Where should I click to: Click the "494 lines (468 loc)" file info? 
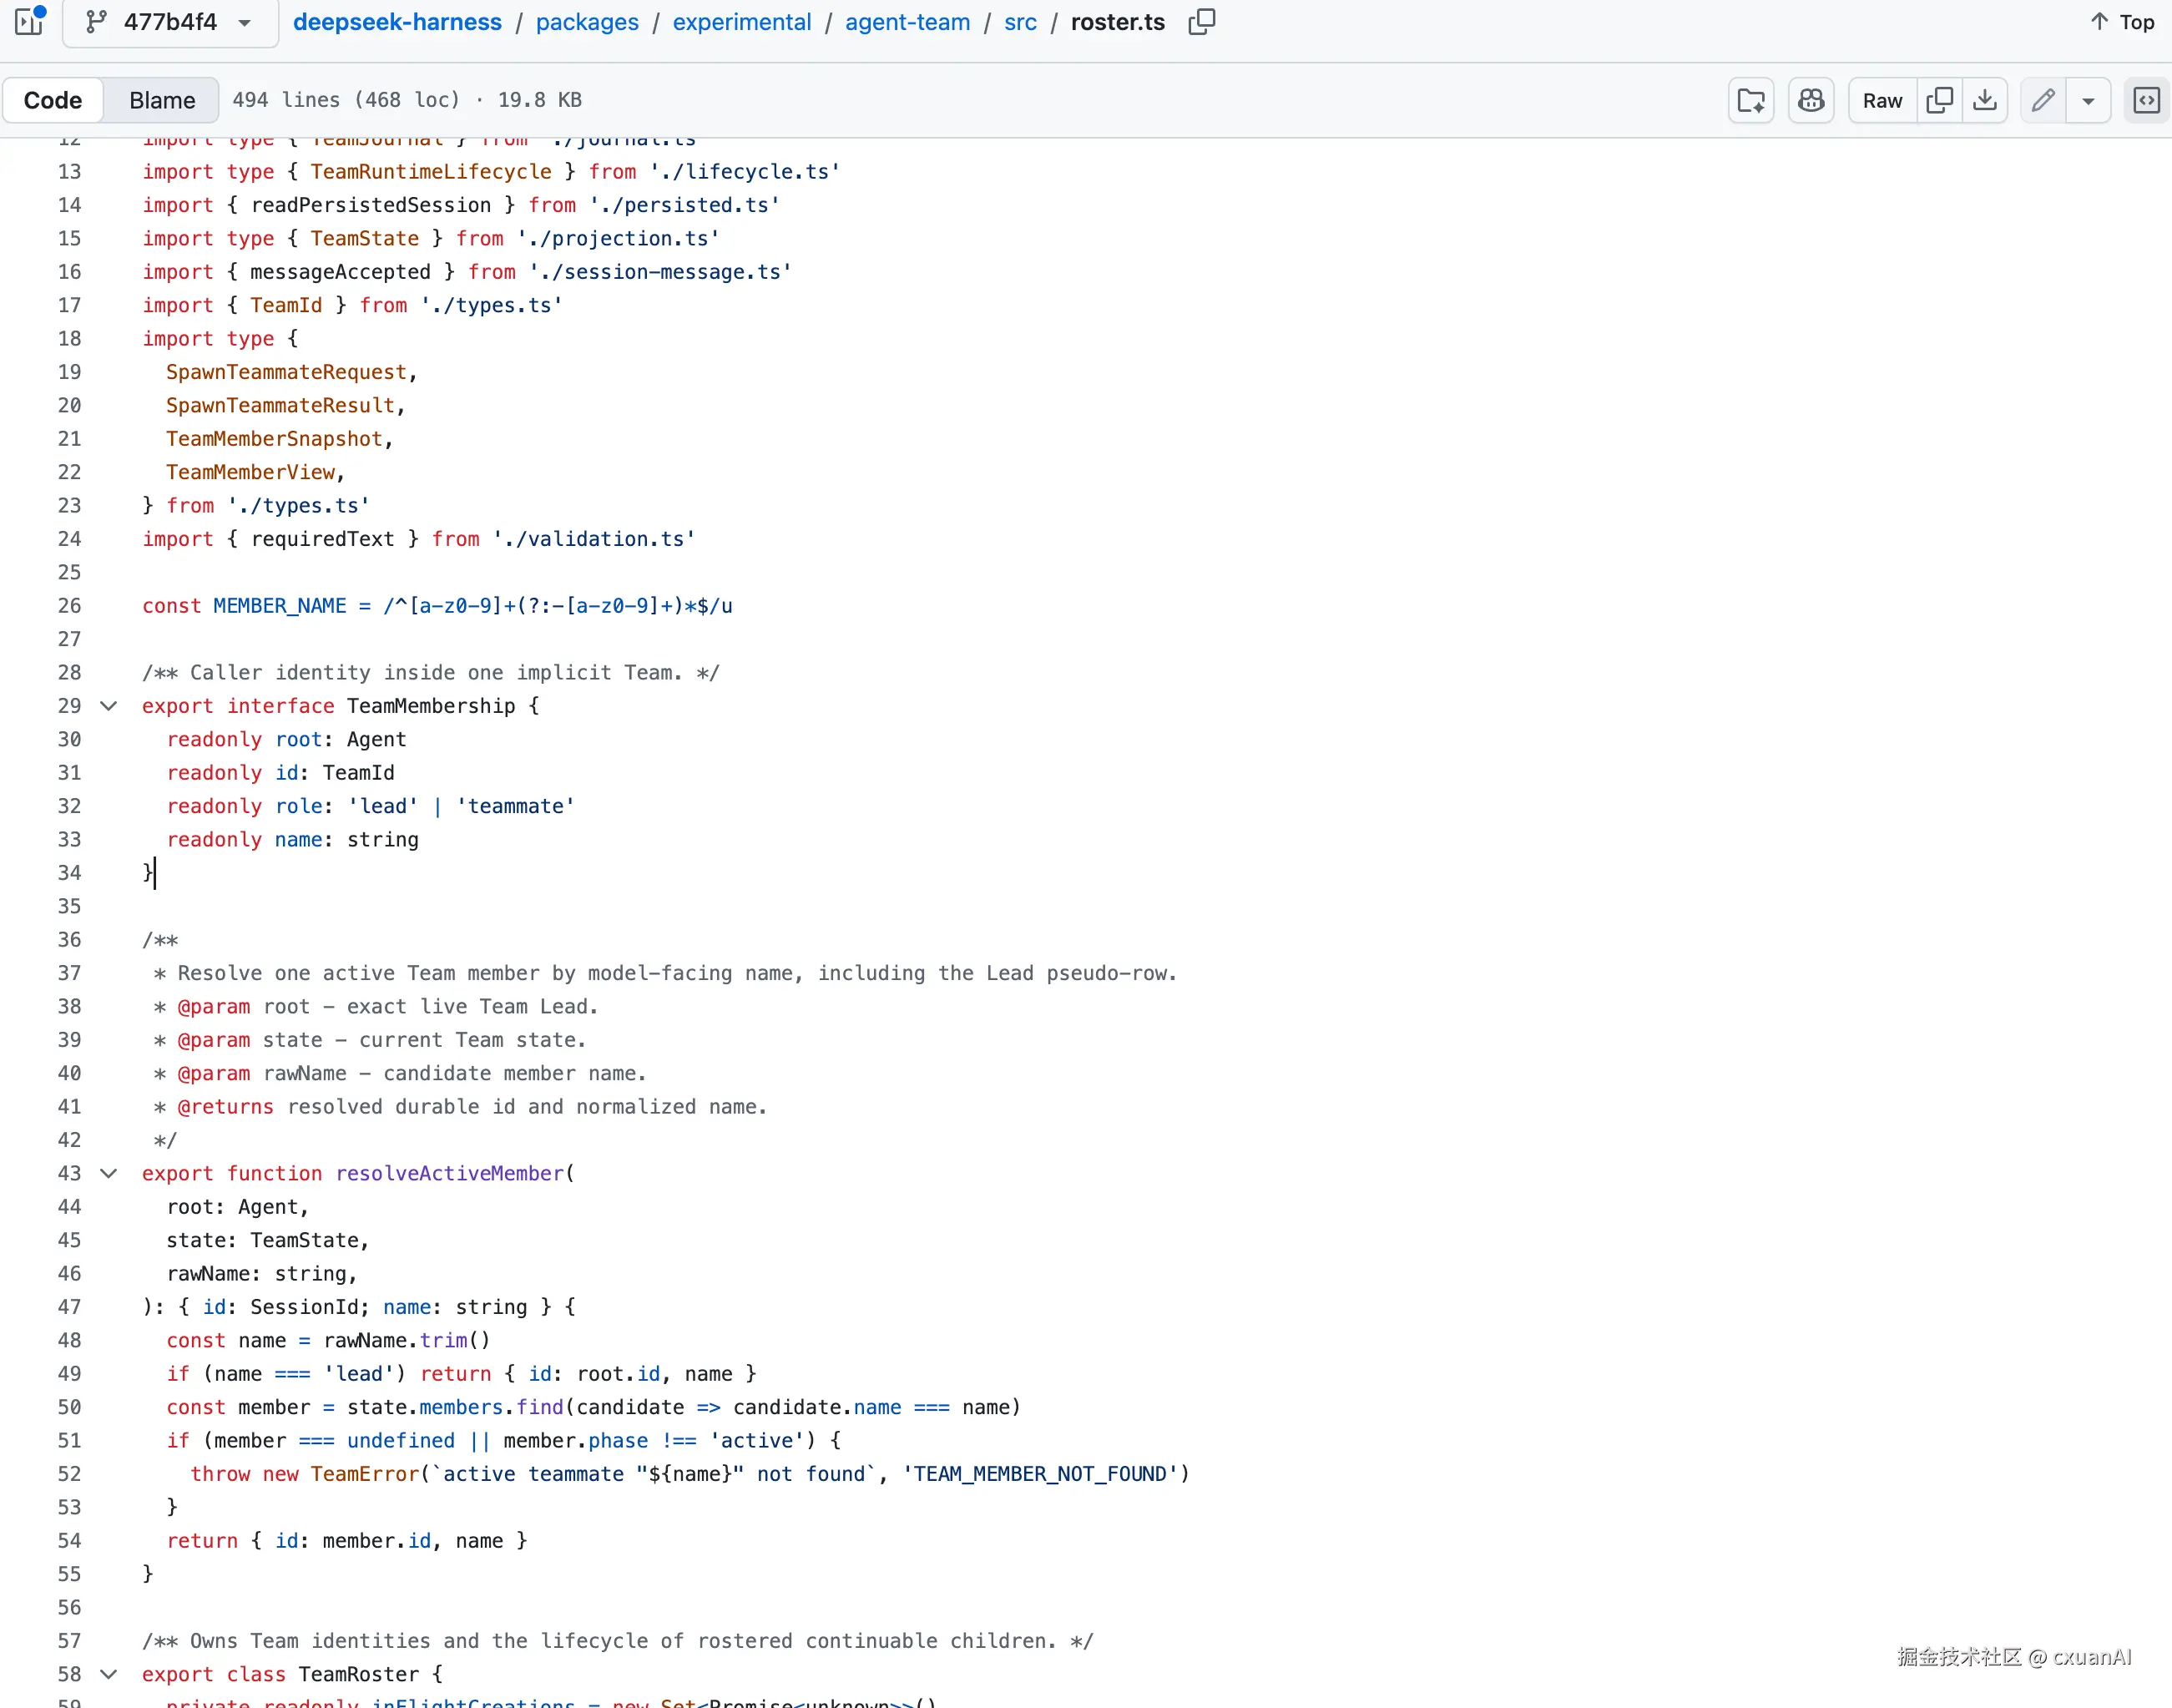coord(347,100)
